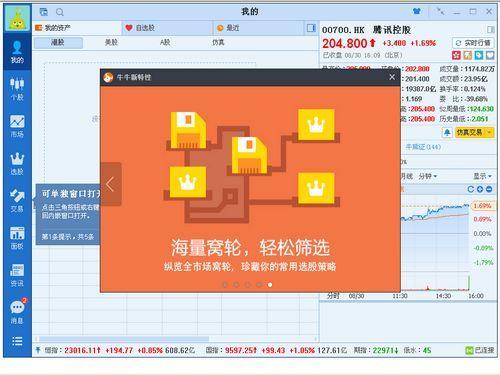Select the third pagination dot in the popup
Image resolution: width=500 pixels, height=375 pixels.
[x=248, y=285]
